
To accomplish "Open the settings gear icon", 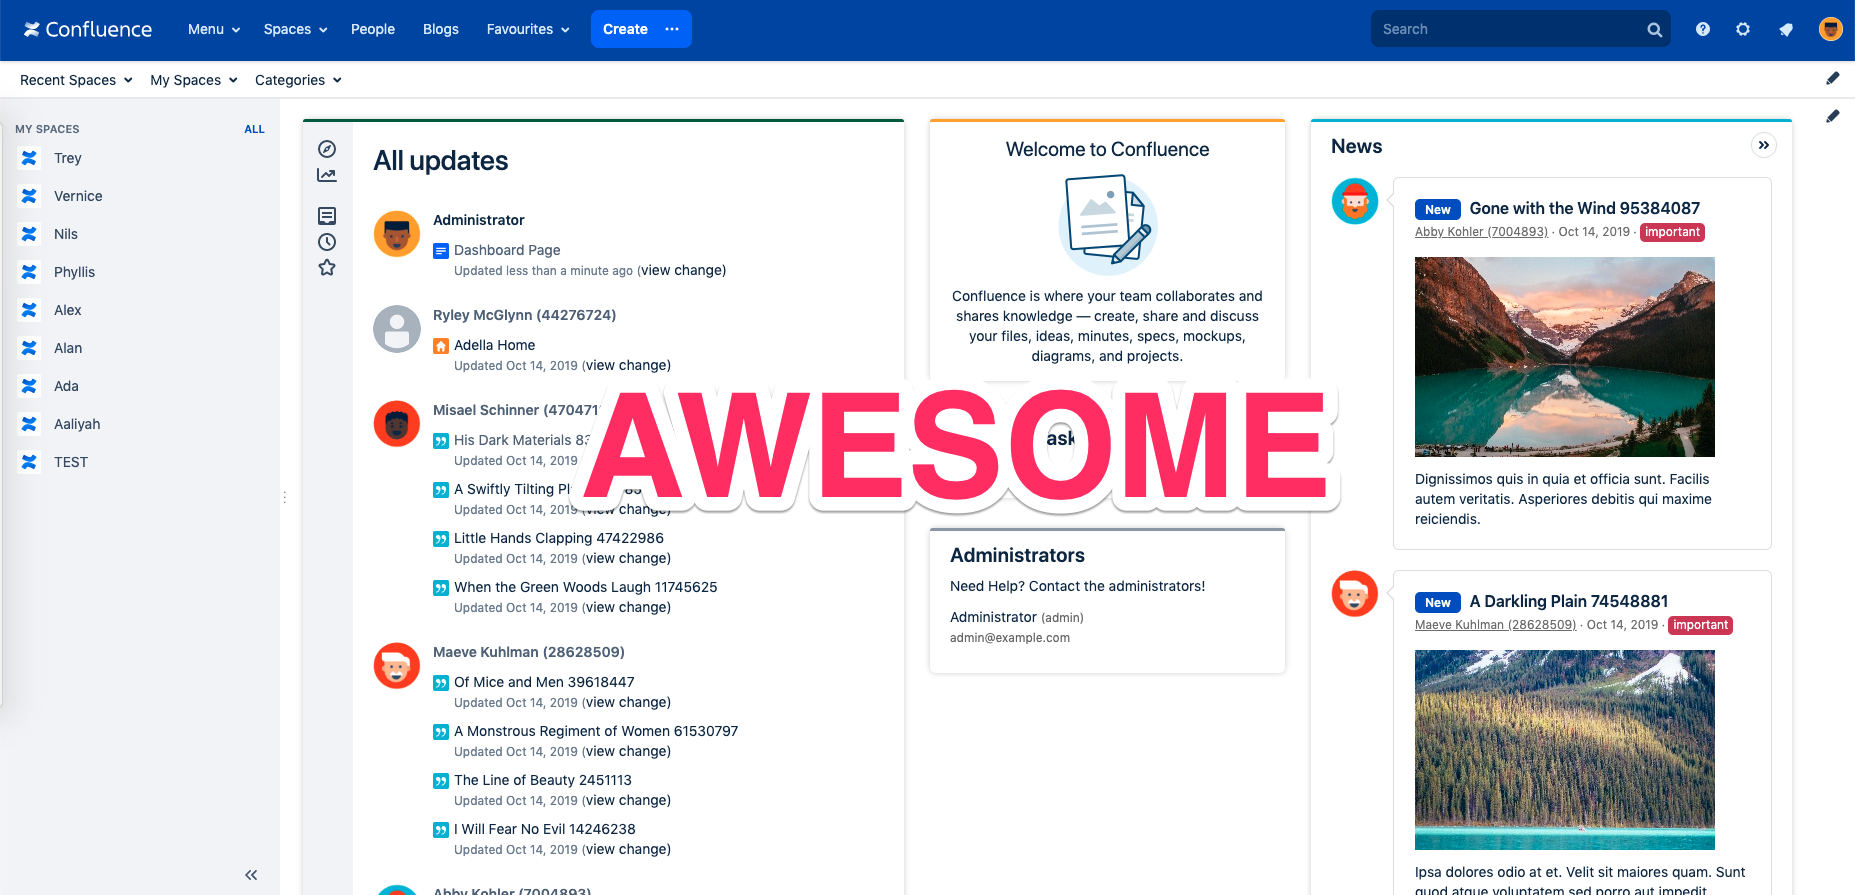I will click(1743, 29).
